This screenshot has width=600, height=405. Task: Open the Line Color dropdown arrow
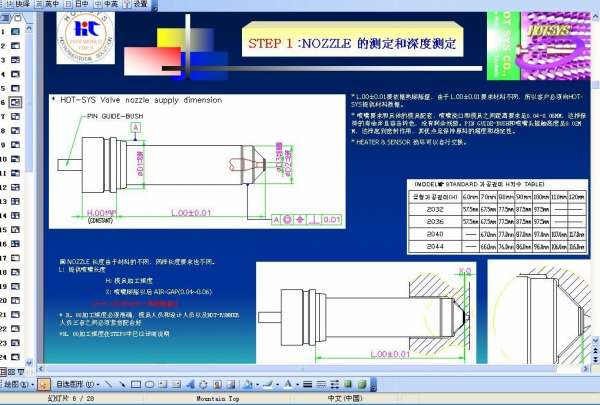[x=277, y=384]
